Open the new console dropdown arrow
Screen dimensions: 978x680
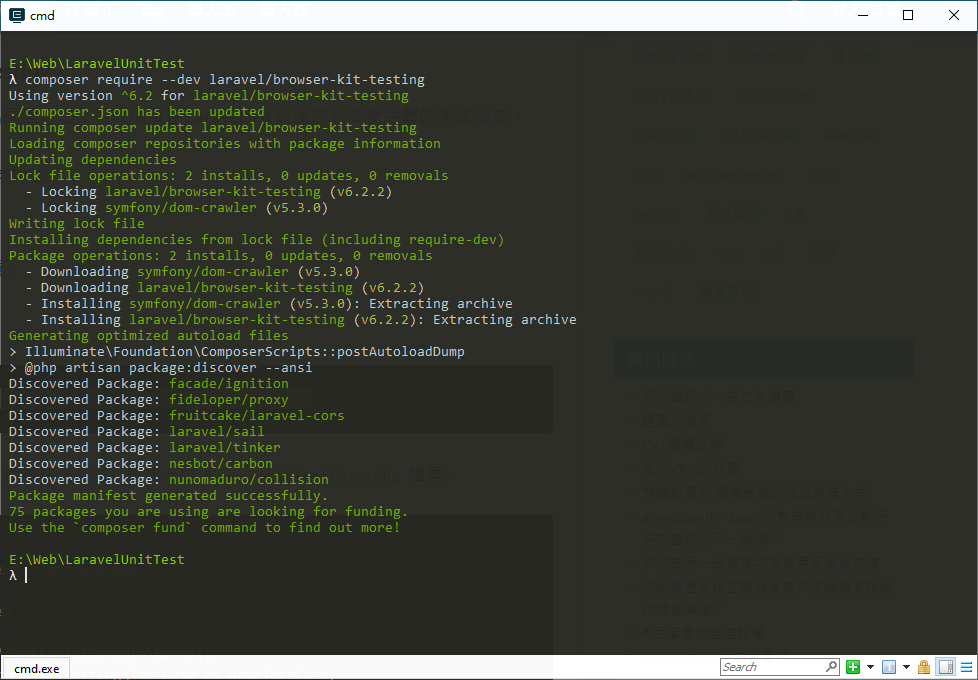(870, 667)
